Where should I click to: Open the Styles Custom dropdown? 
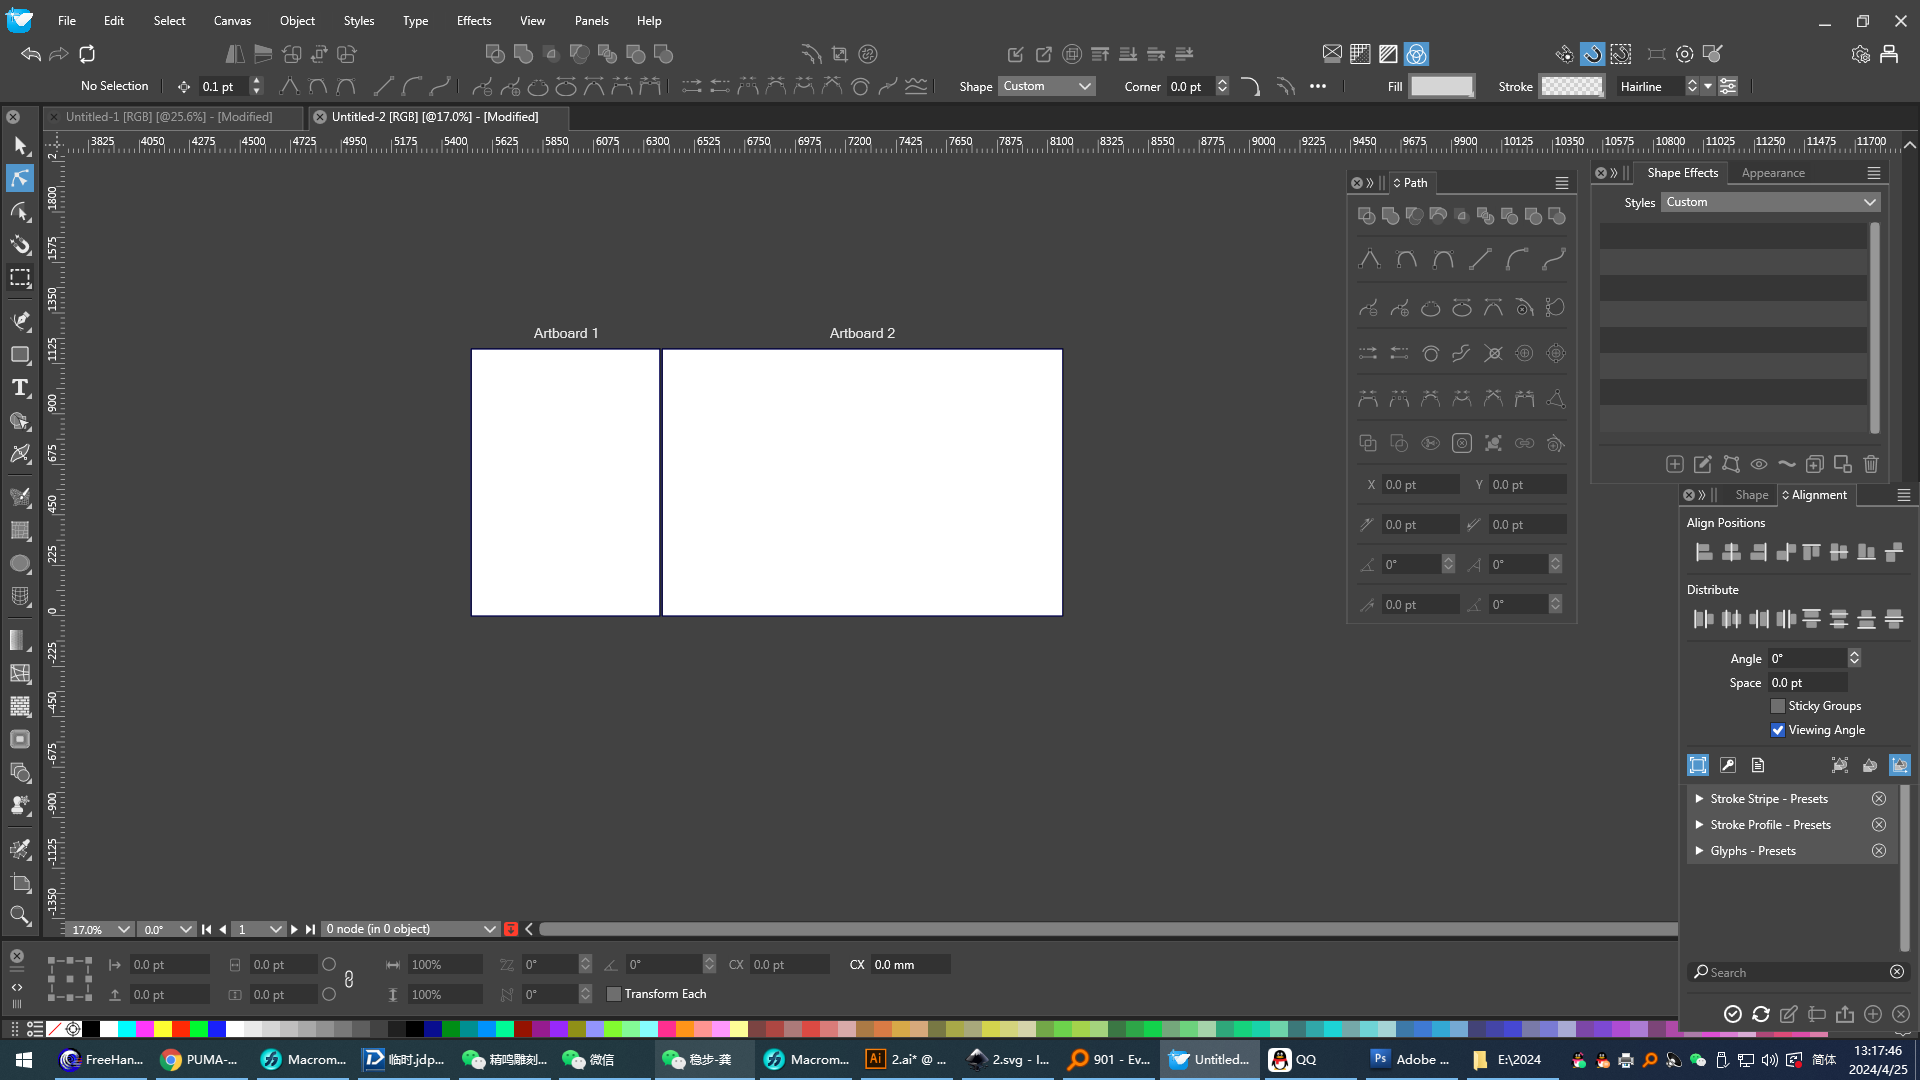coord(1770,202)
